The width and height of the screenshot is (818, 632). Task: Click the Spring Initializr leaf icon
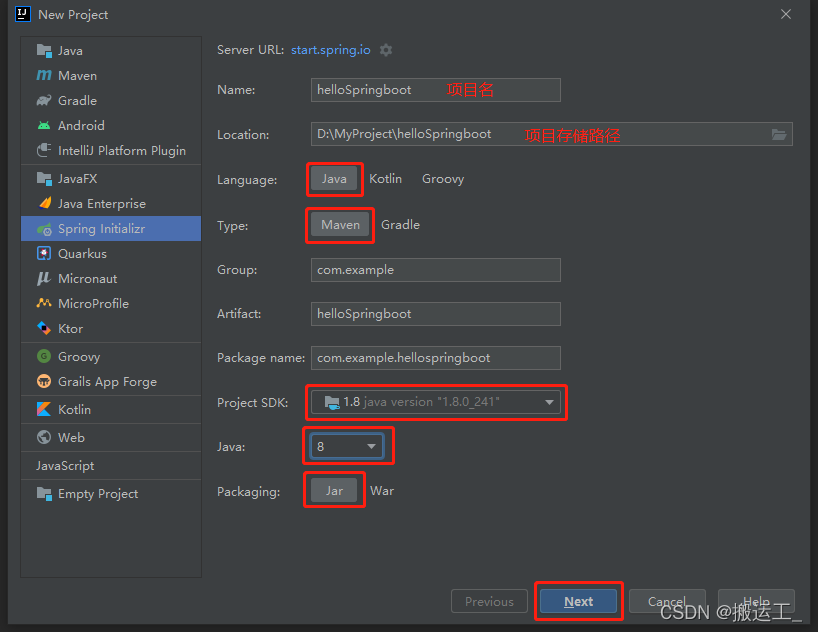point(44,229)
